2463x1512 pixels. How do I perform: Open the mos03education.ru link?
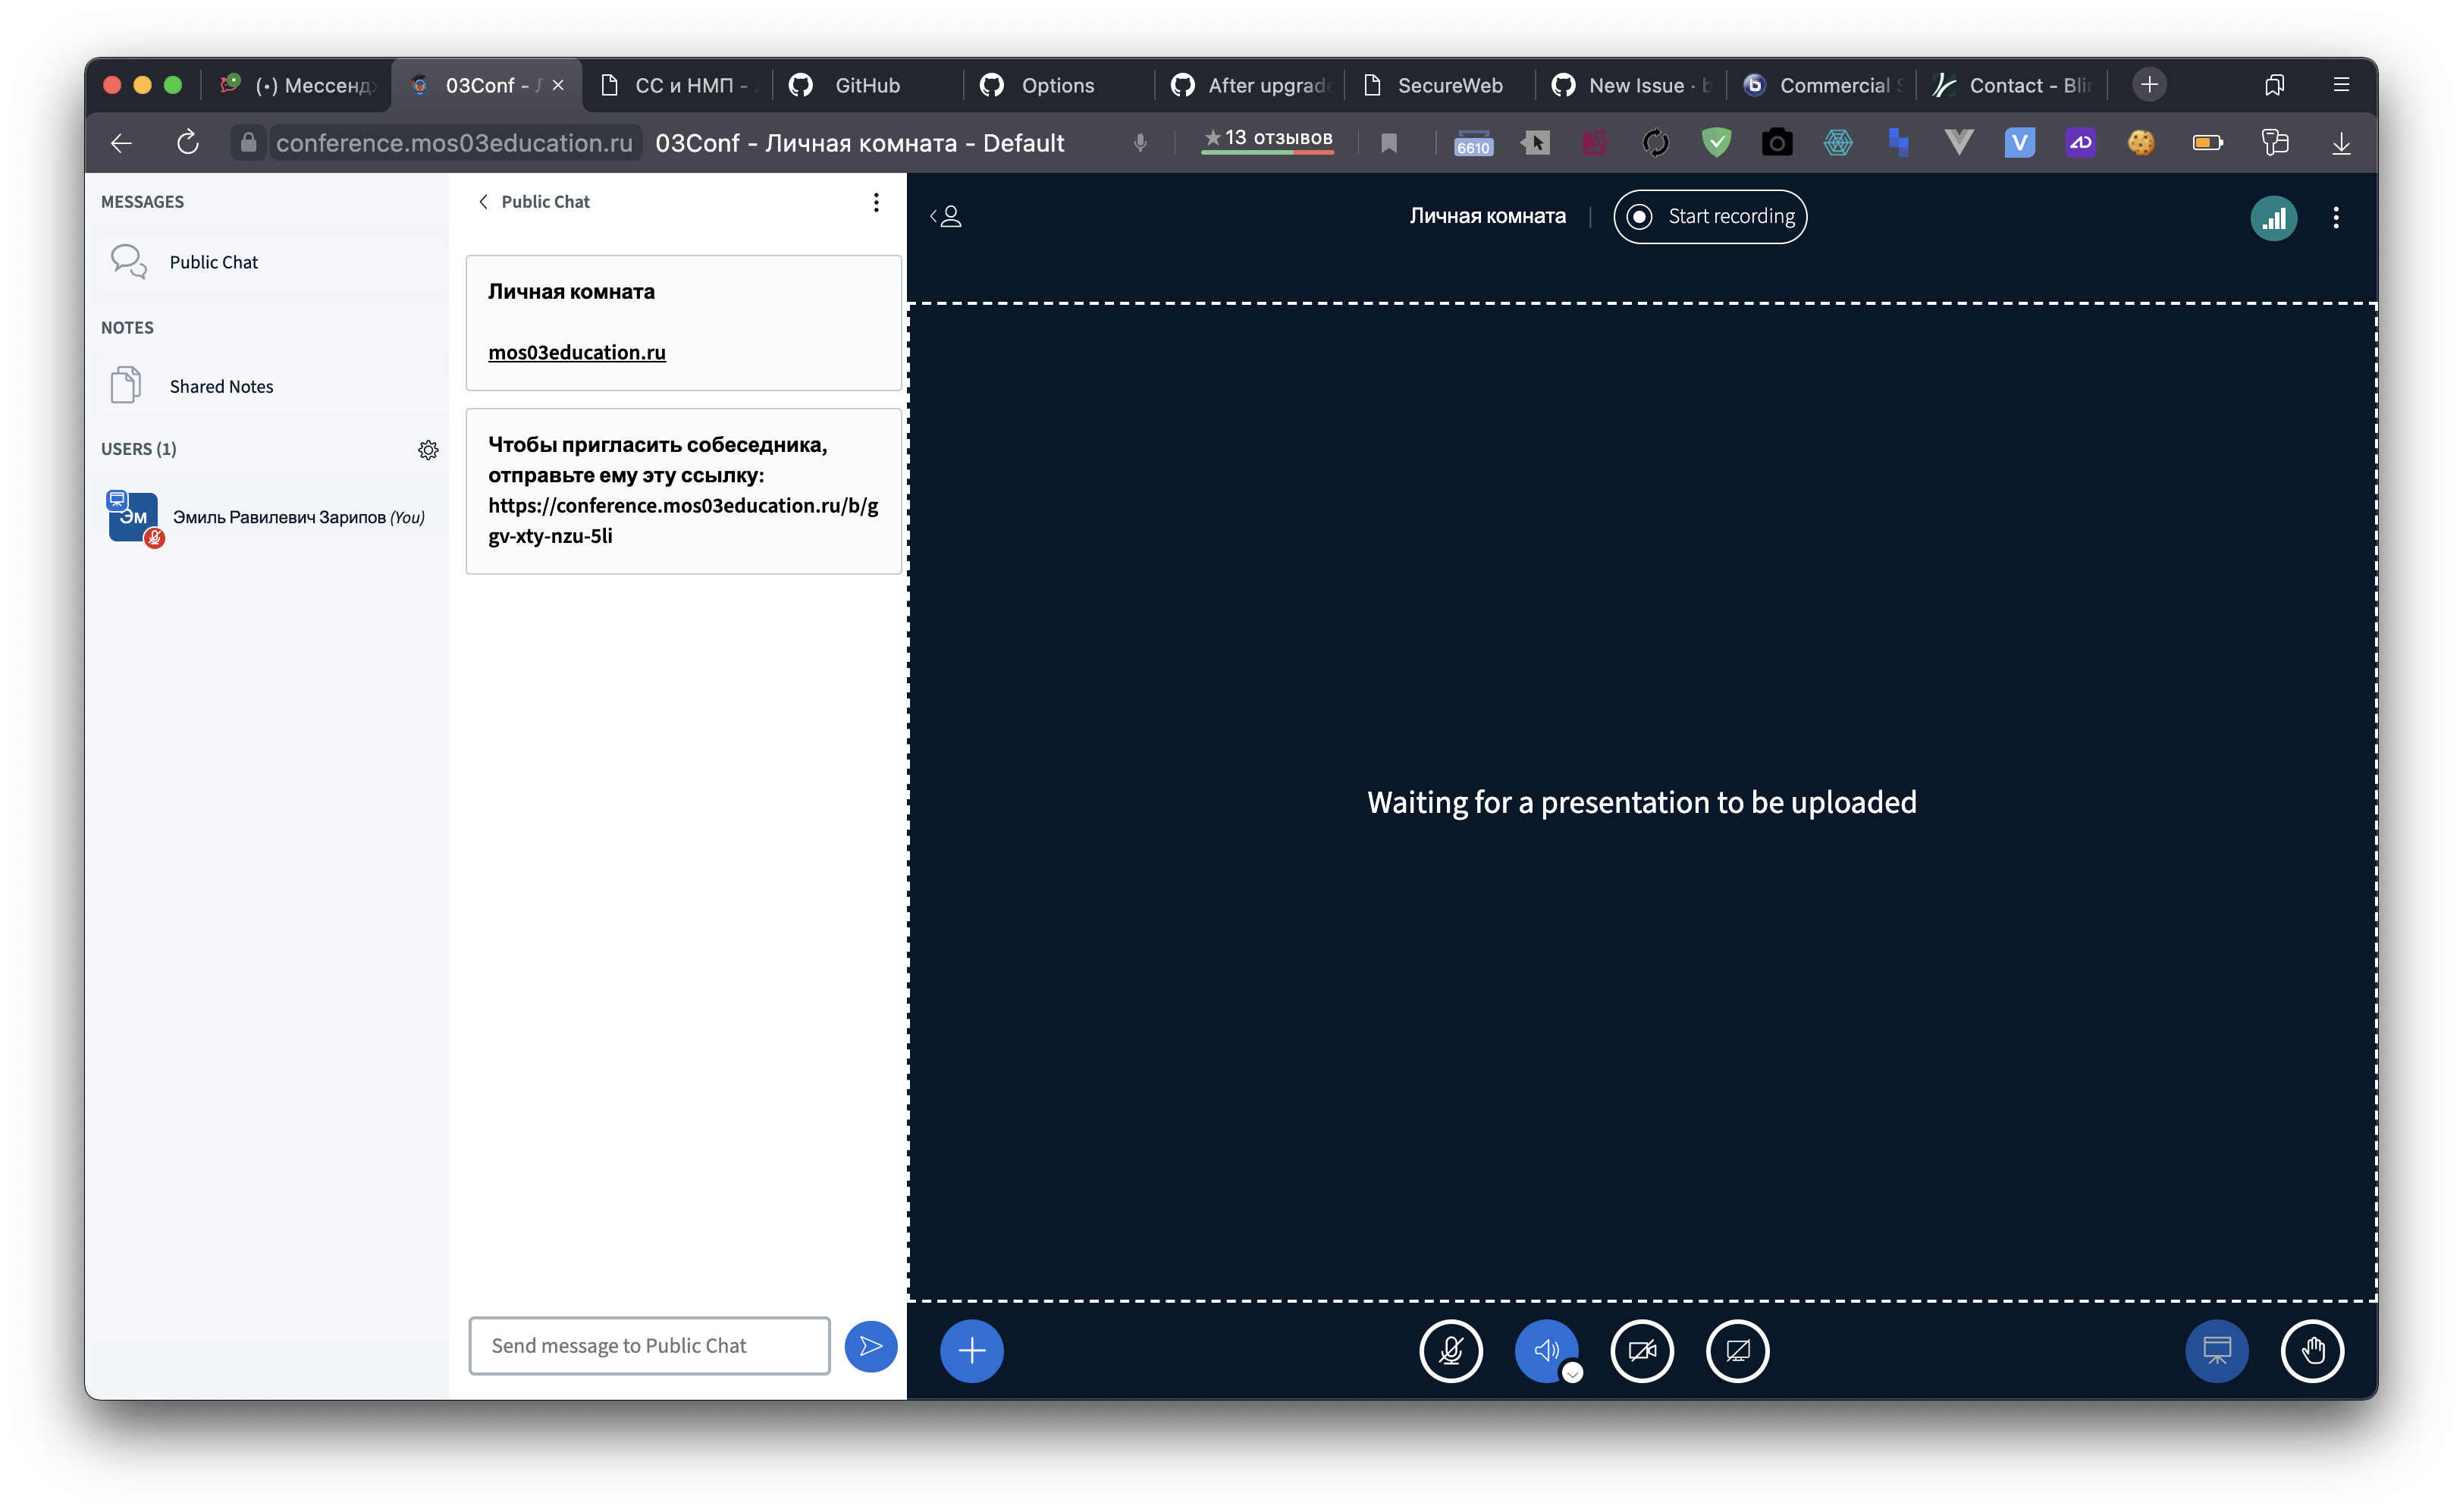click(x=577, y=352)
